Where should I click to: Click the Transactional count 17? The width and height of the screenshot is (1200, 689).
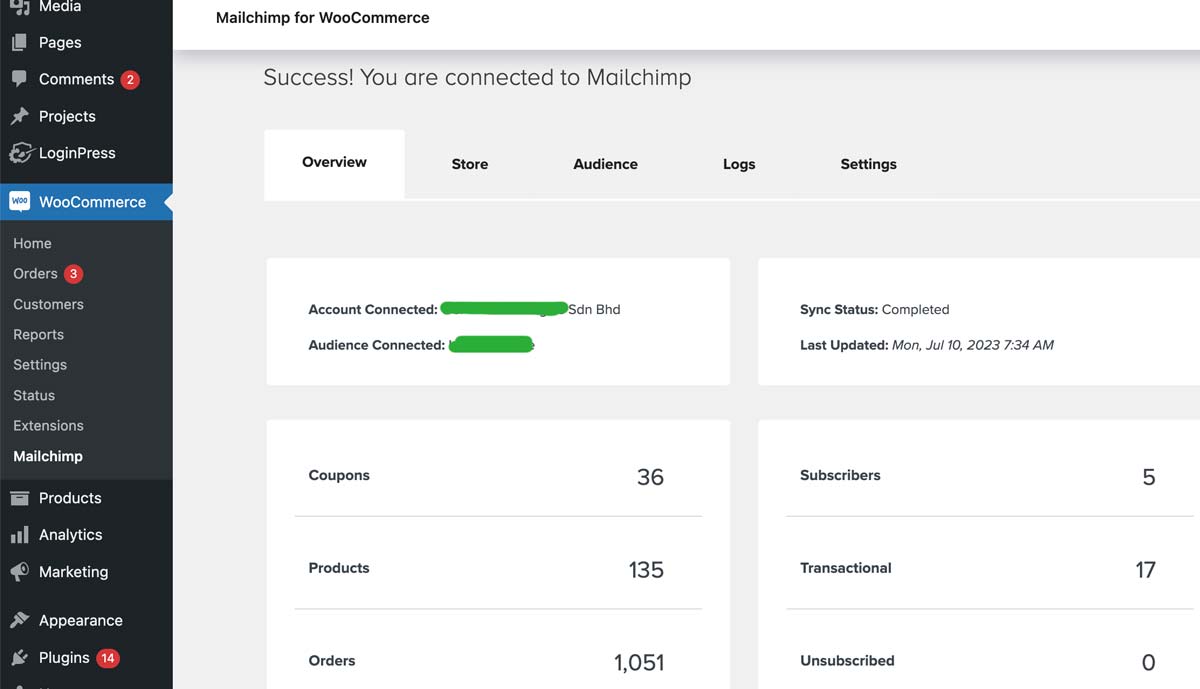[x=1146, y=570]
